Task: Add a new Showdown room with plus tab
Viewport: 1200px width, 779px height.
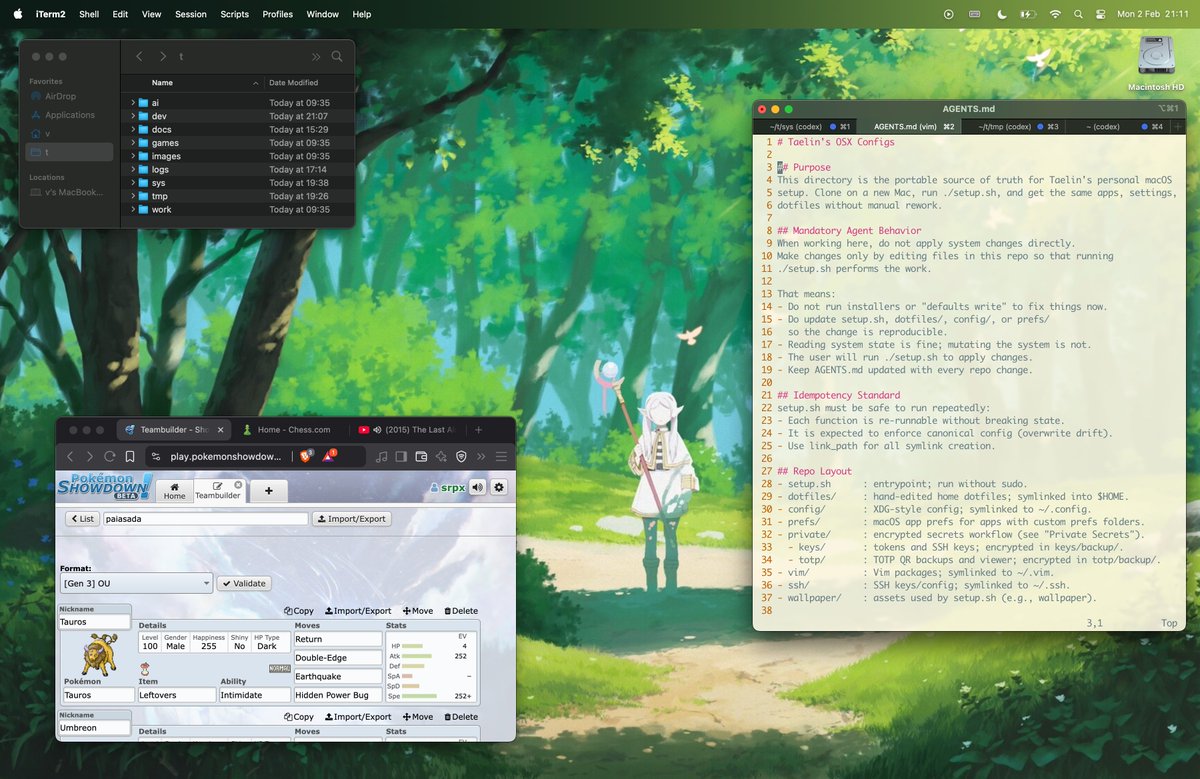Action: coord(269,491)
